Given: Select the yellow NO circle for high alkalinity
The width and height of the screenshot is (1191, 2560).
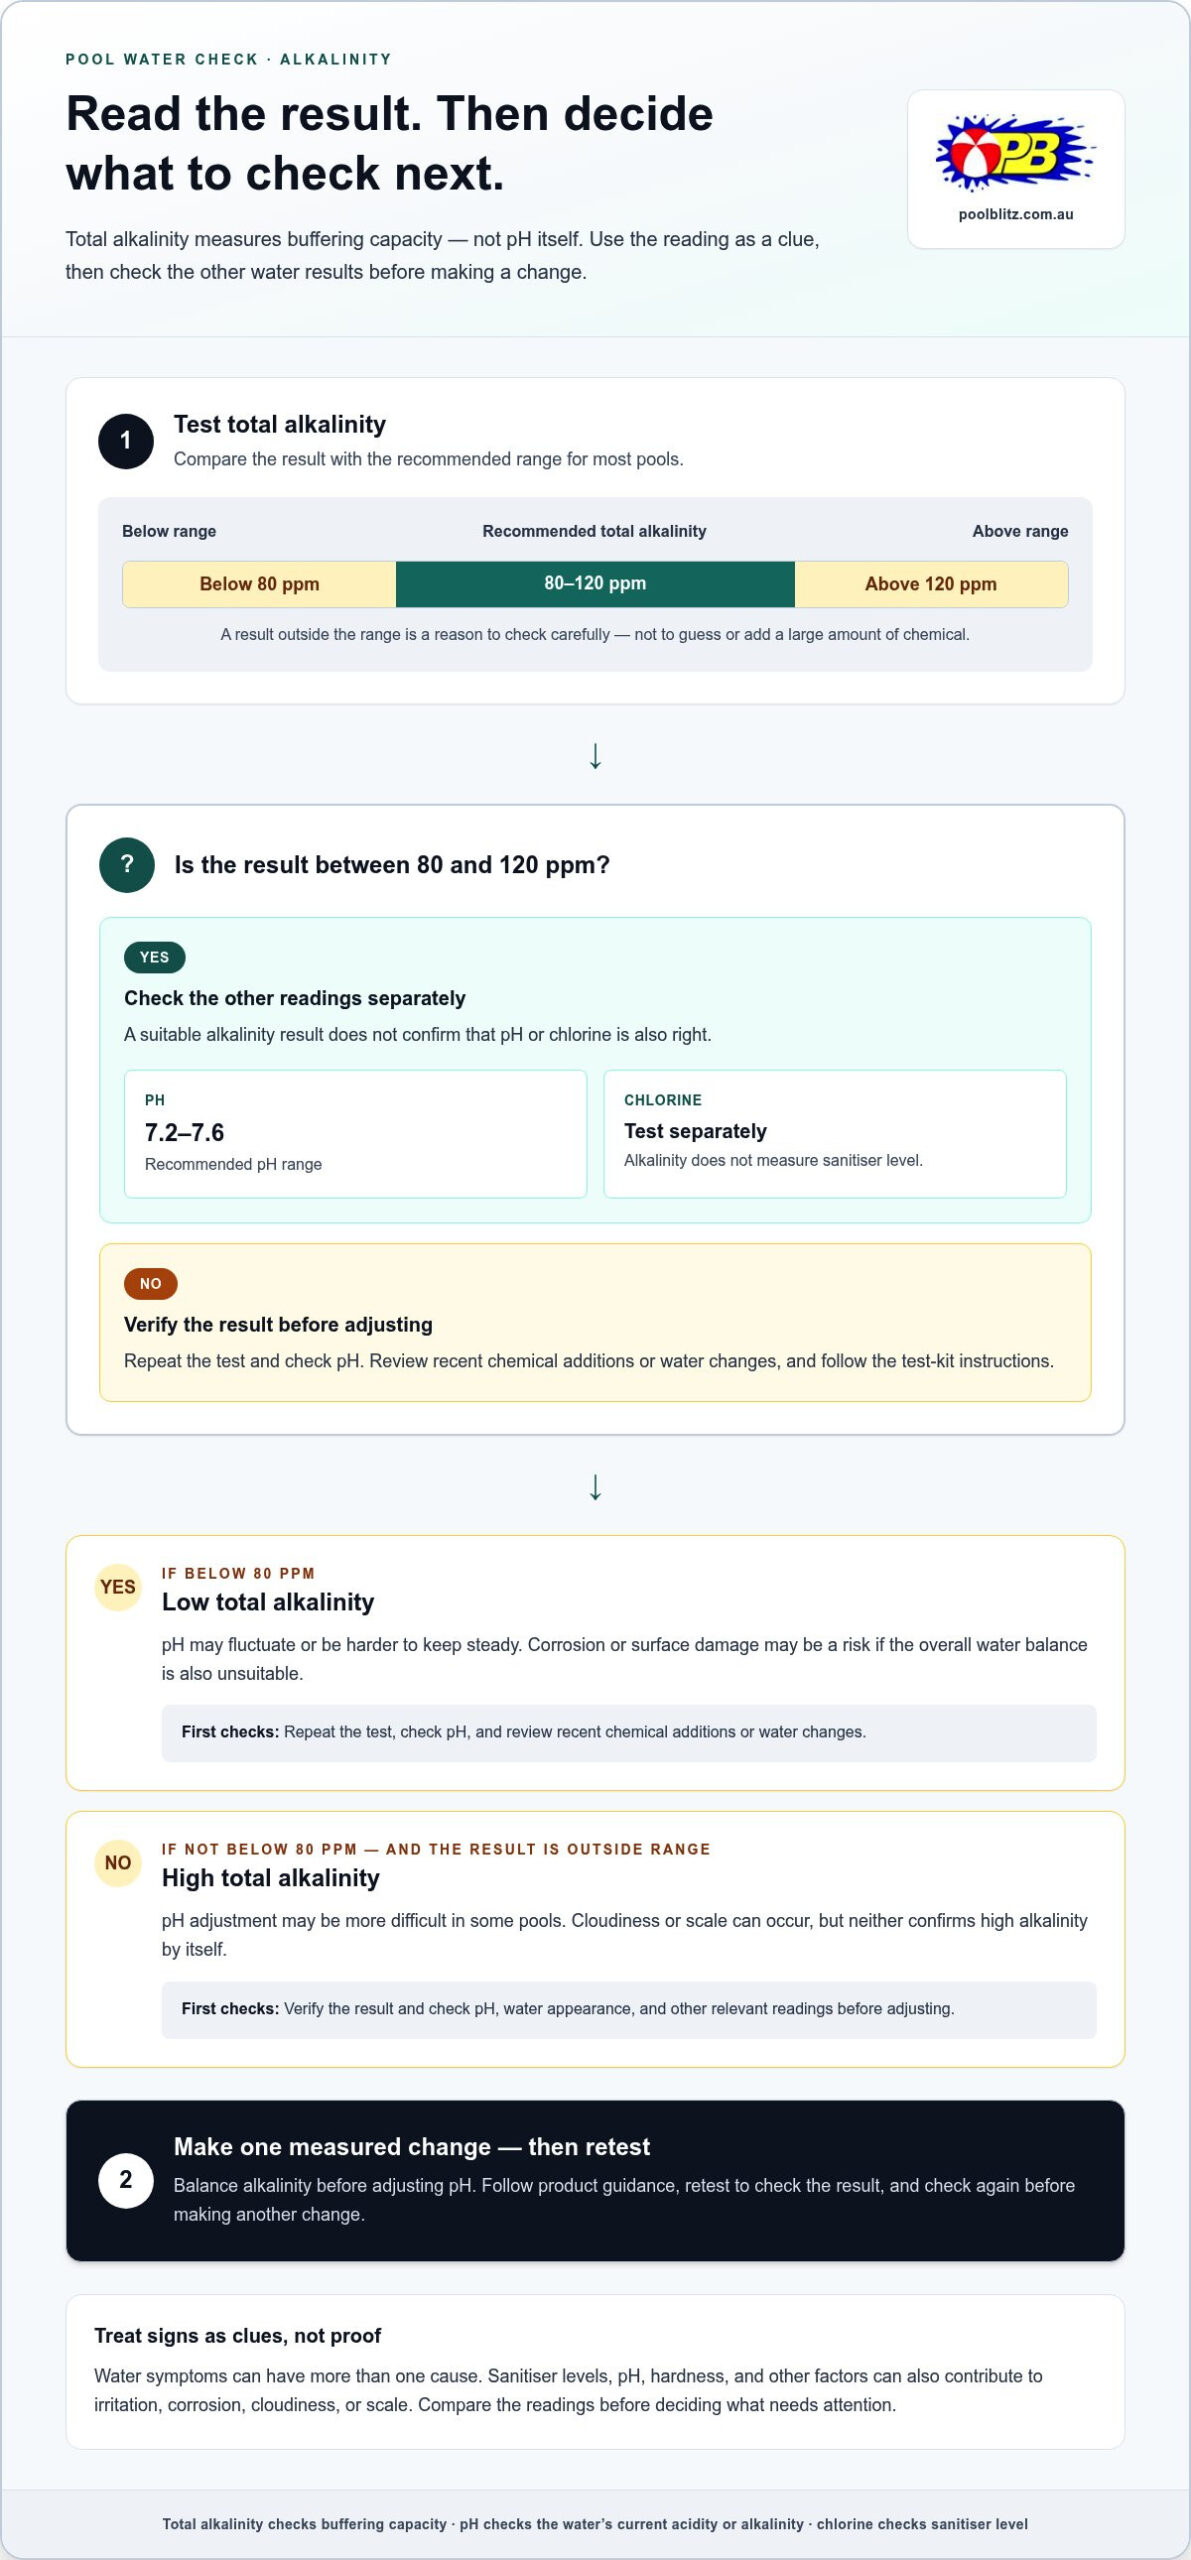Looking at the screenshot, I should click(x=118, y=1863).
